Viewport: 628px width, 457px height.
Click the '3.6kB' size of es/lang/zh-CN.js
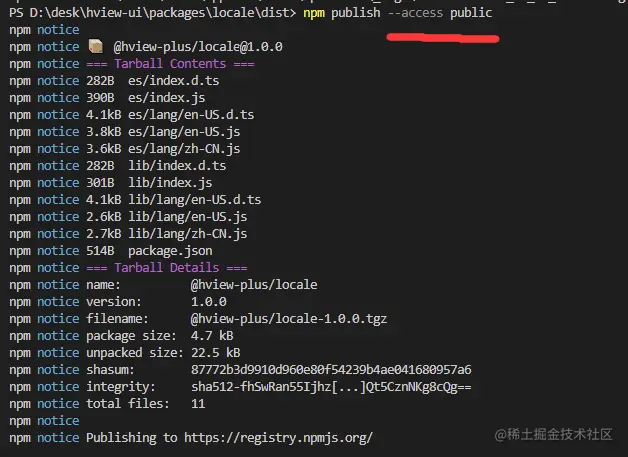pyautogui.click(x=104, y=149)
